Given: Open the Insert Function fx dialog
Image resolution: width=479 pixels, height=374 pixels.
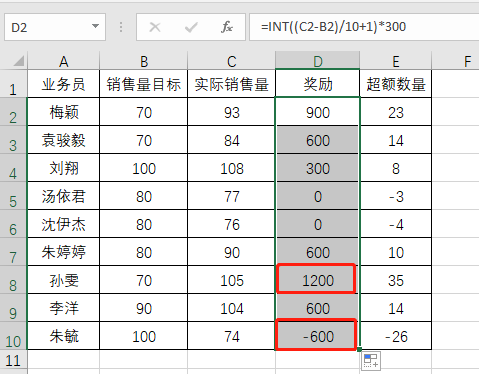Looking at the screenshot, I should click(227, 27).
